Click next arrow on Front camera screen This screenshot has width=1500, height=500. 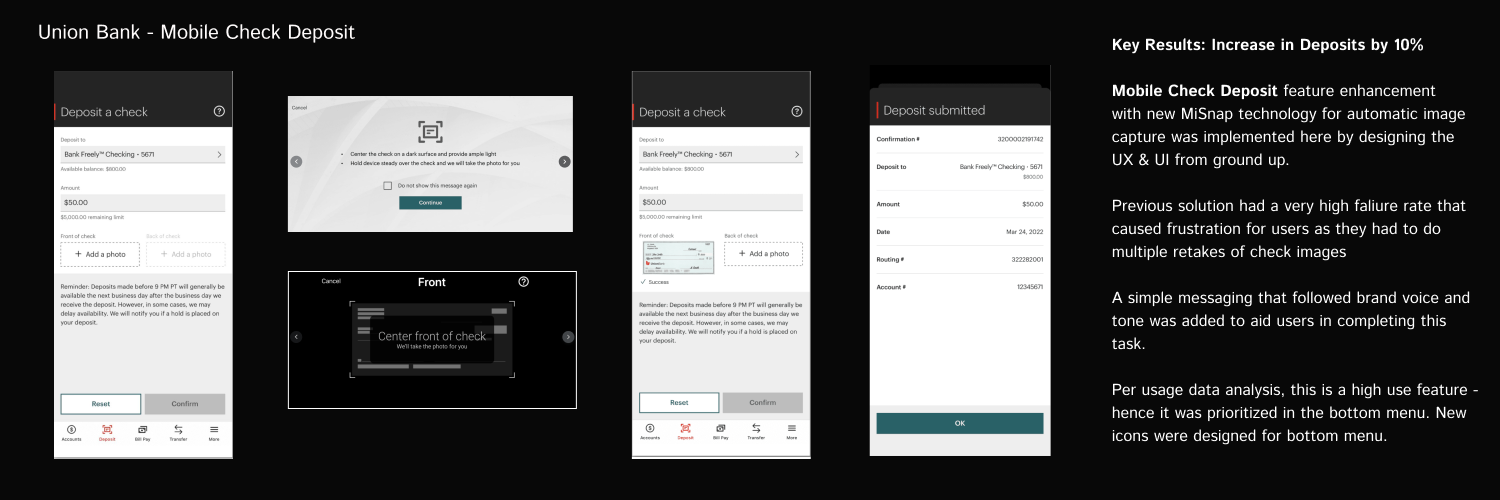click(x=568, y=337)
